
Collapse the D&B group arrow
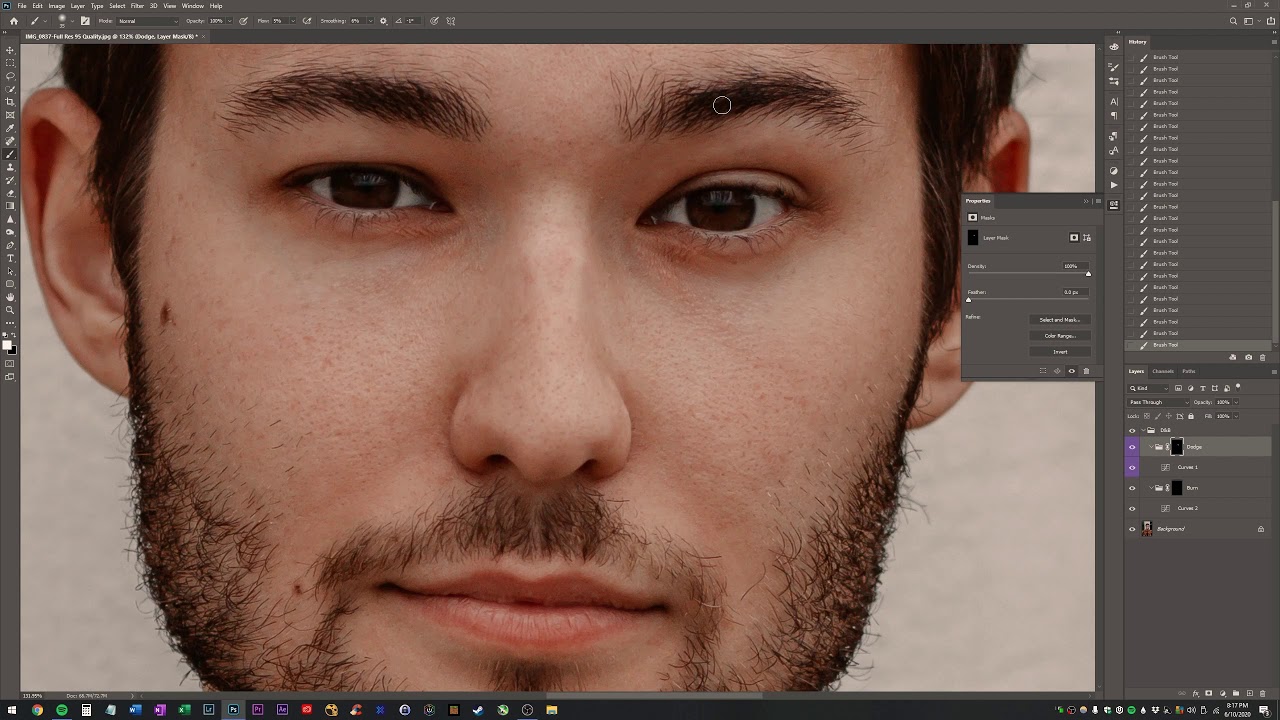pos(1143,430)
